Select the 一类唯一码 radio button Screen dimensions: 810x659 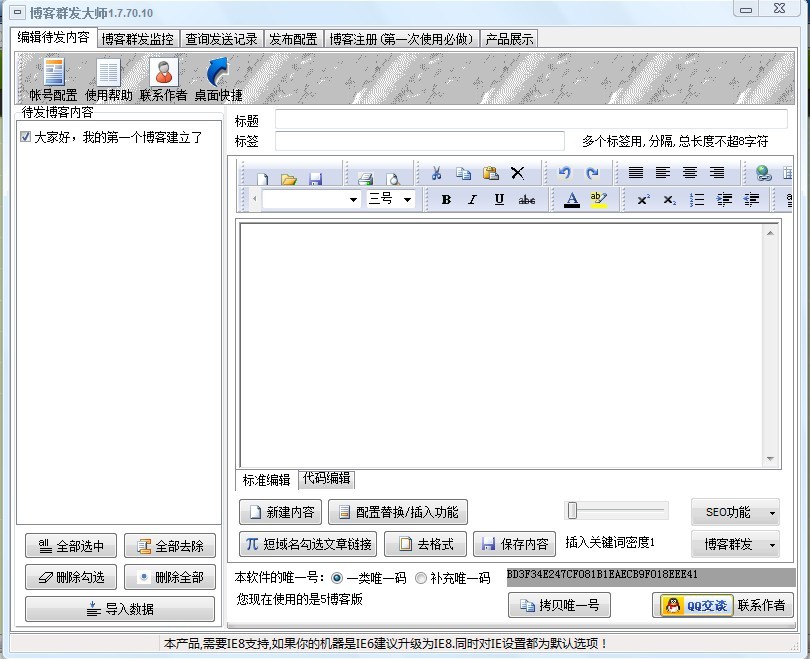[x=337, y=578]
